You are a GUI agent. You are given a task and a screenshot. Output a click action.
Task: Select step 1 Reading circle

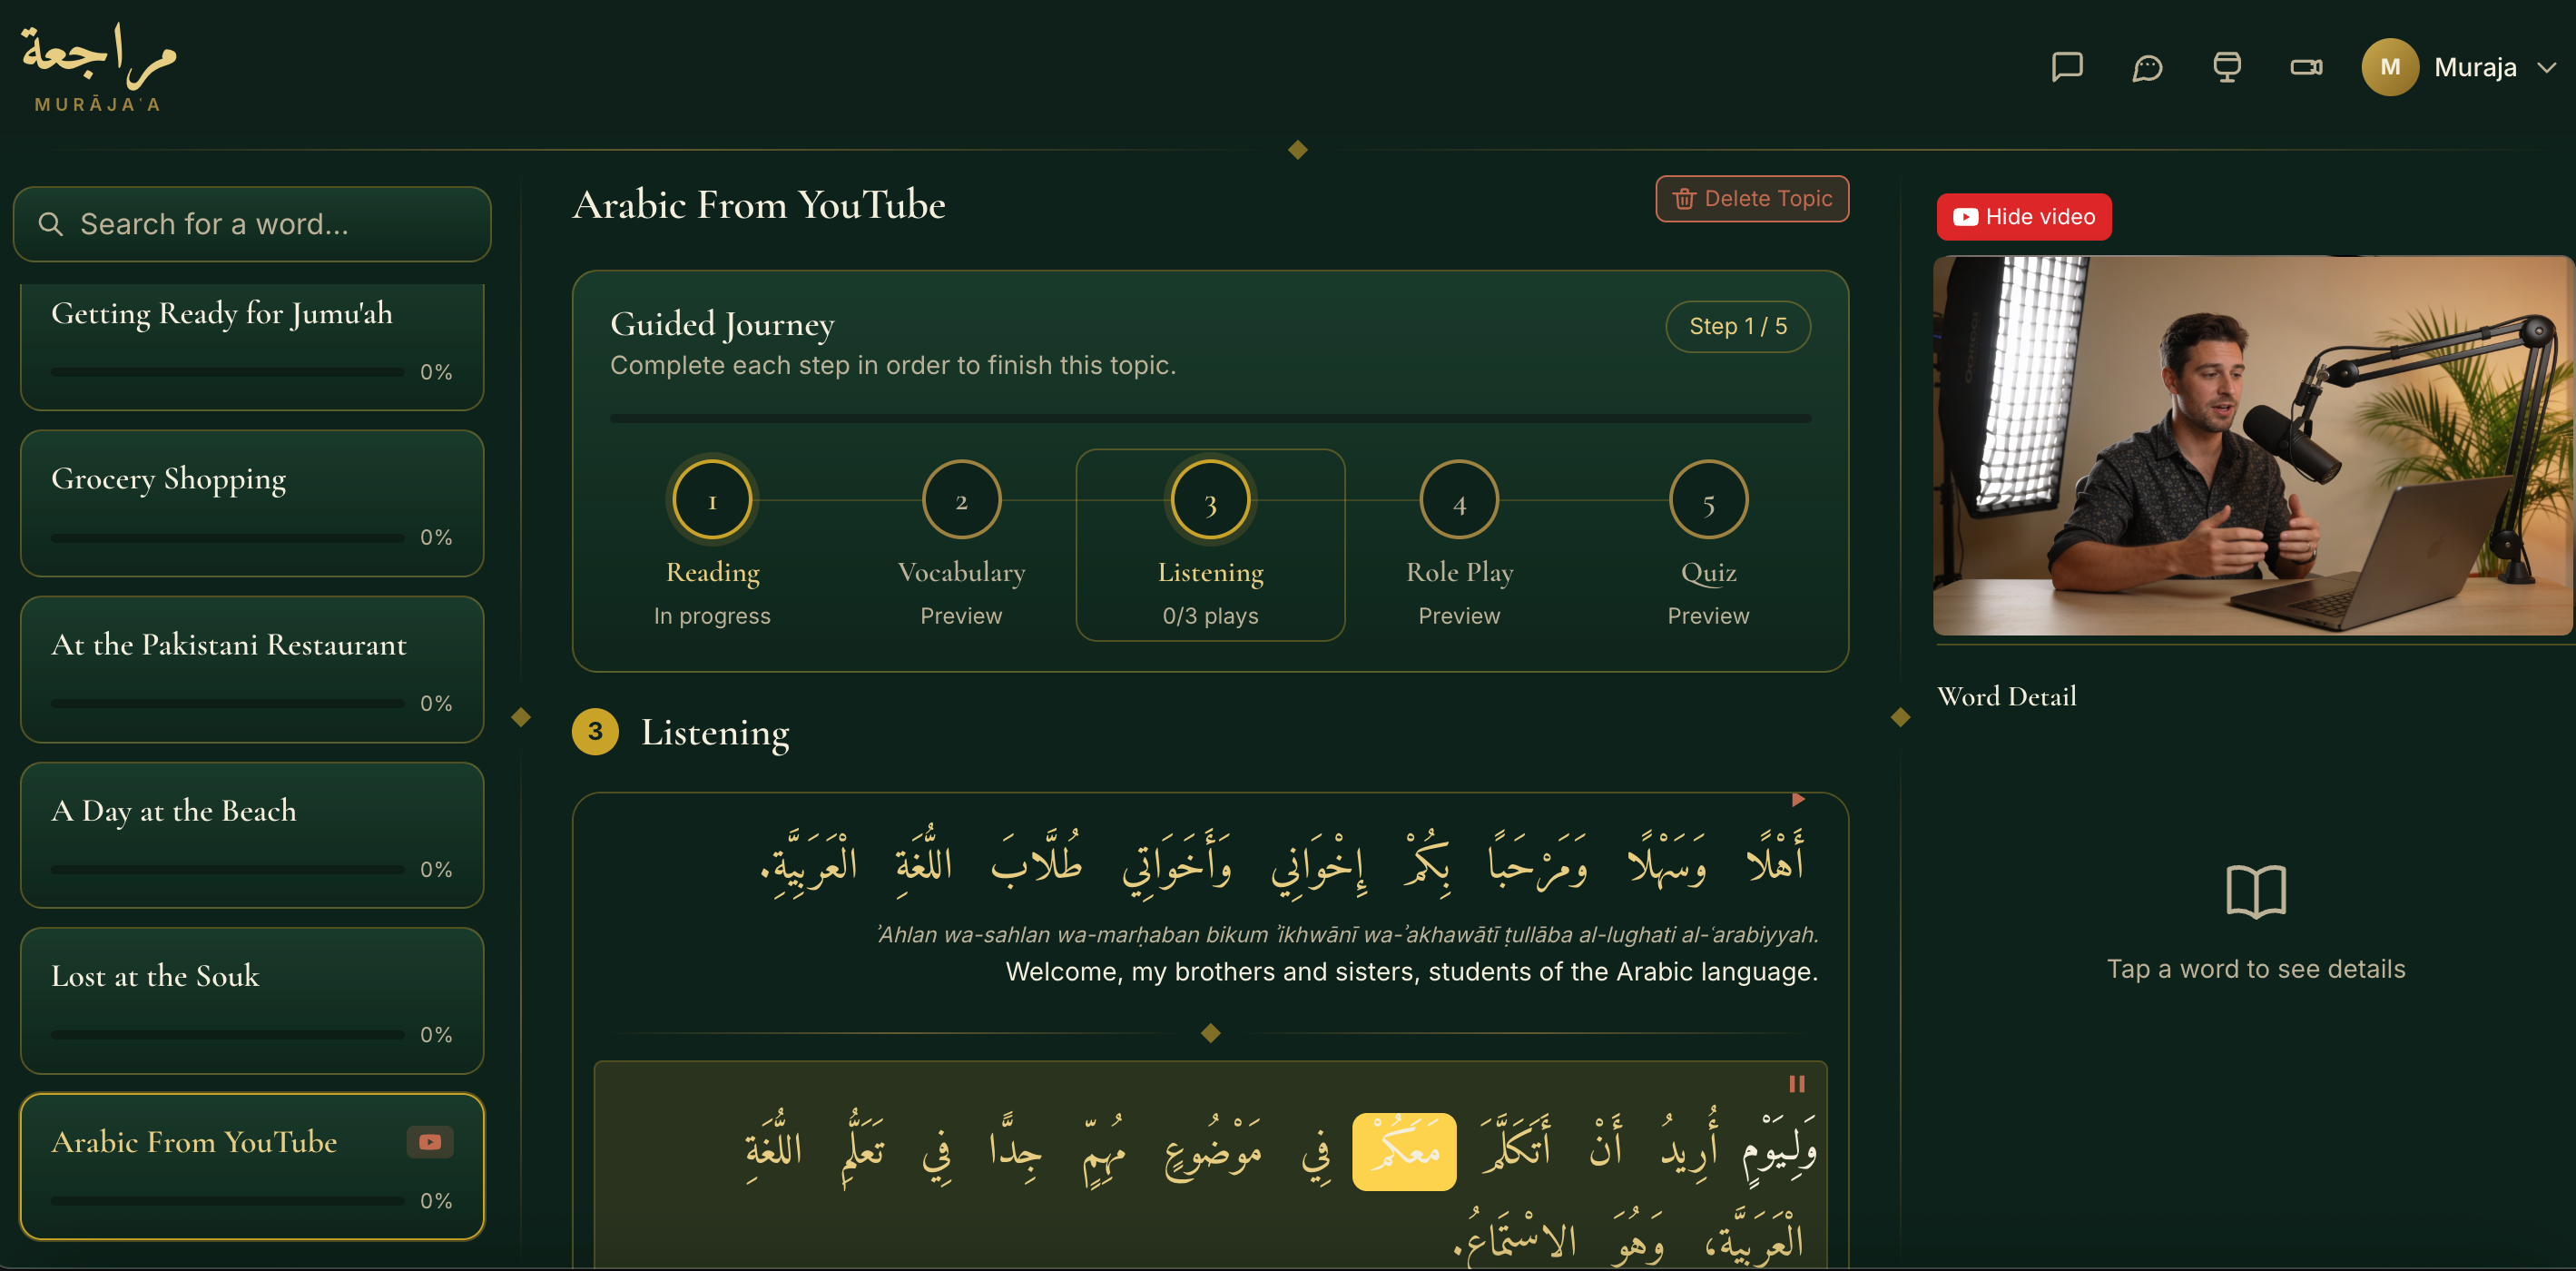coord(712,500)
